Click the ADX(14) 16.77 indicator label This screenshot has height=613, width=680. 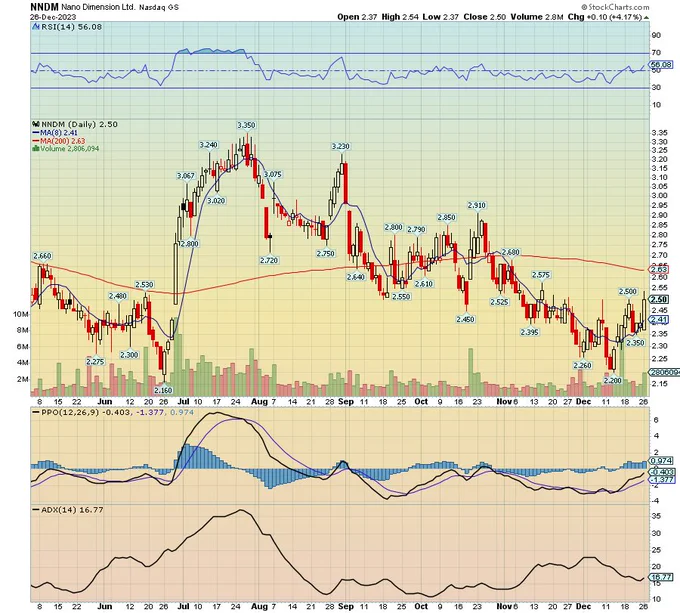[x=68, y=510]
